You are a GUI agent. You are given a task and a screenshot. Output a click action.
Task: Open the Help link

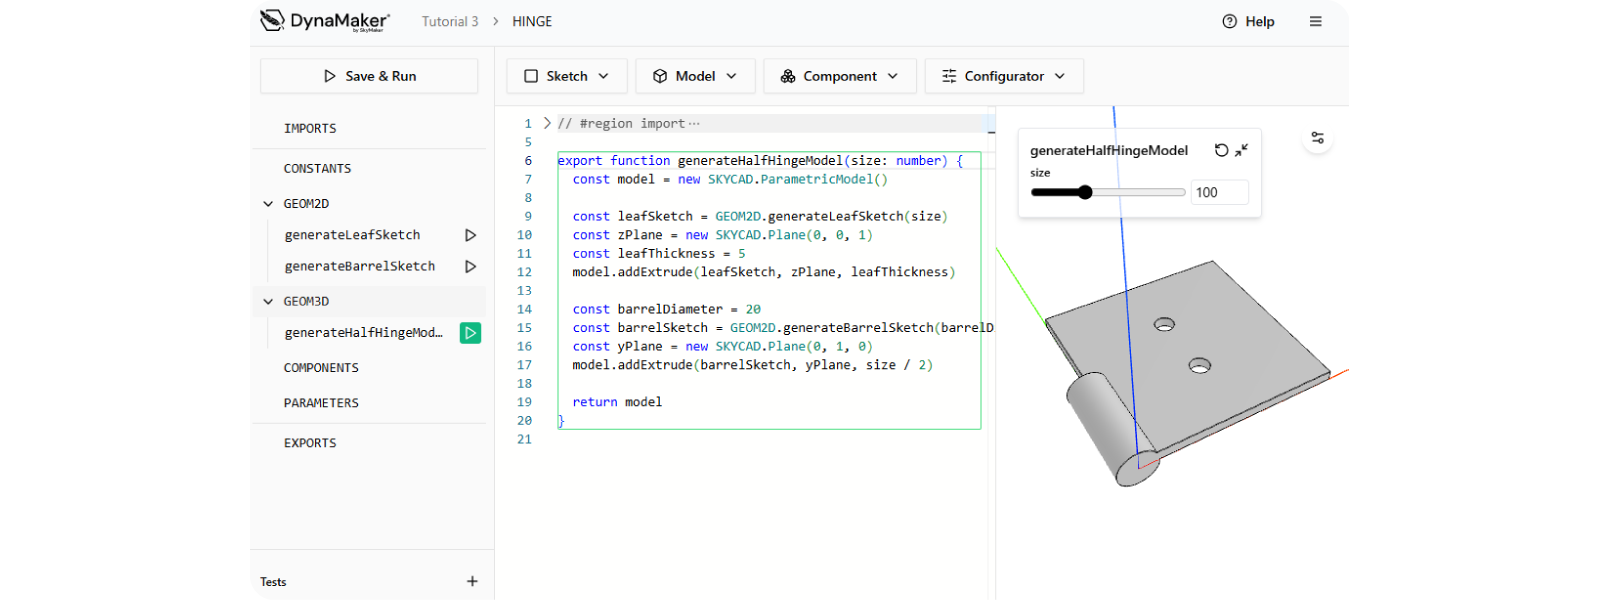point(1248,21)
